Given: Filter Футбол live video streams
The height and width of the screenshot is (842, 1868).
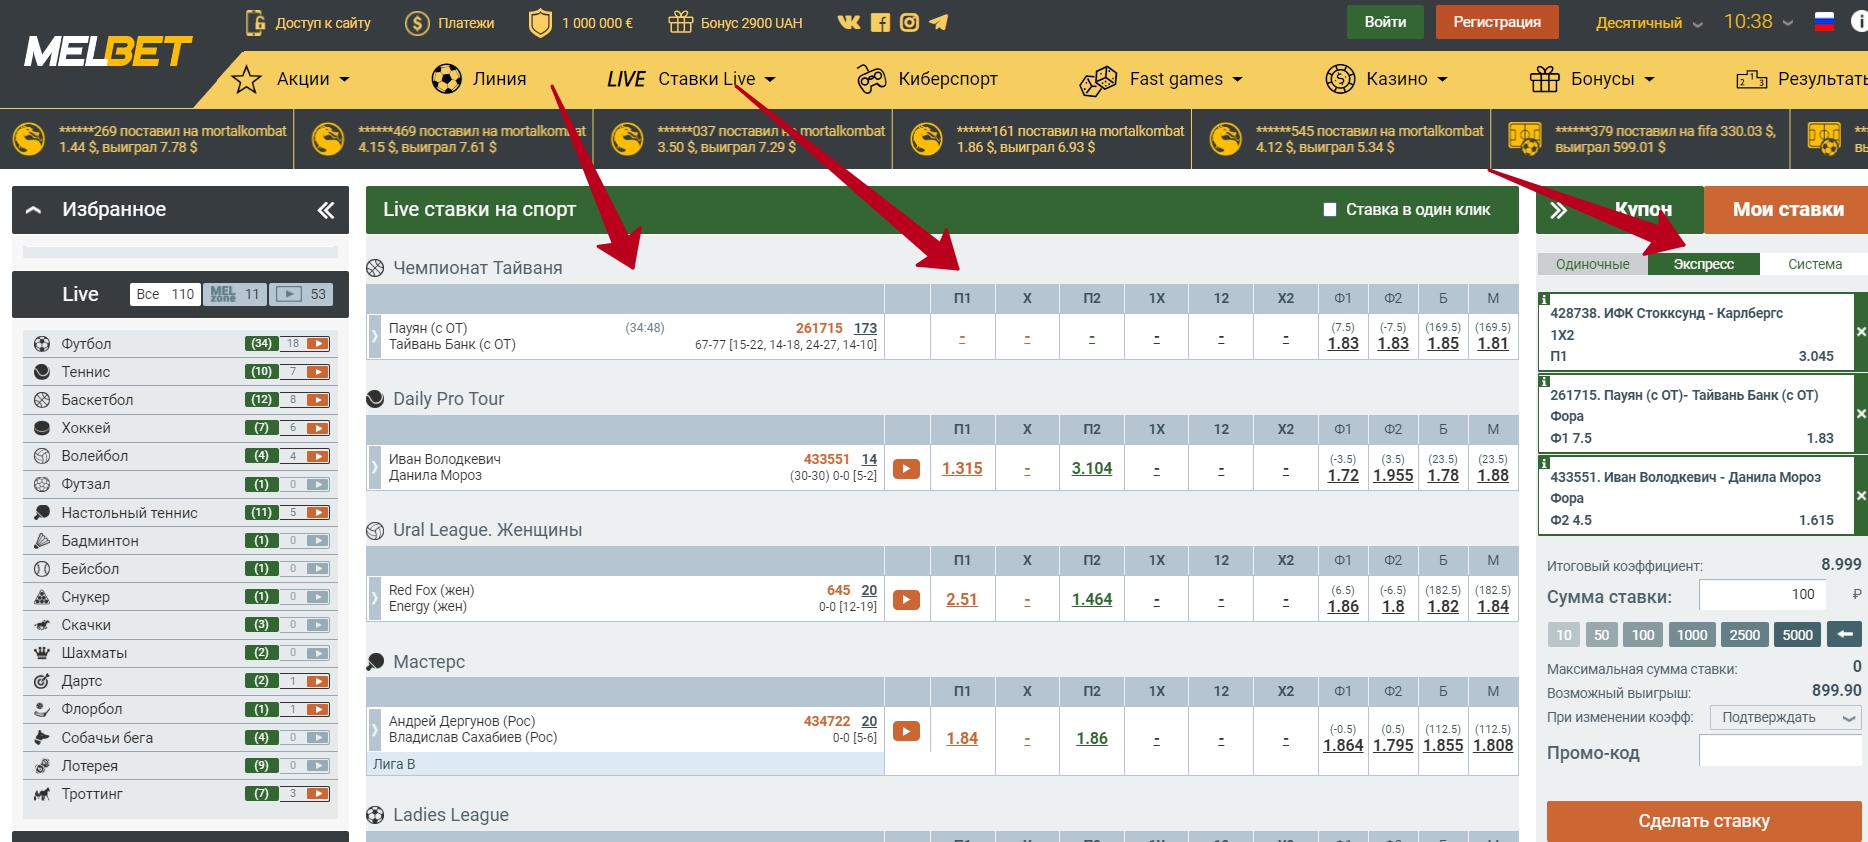Looking at the screenshot, I should click(318, 343).
